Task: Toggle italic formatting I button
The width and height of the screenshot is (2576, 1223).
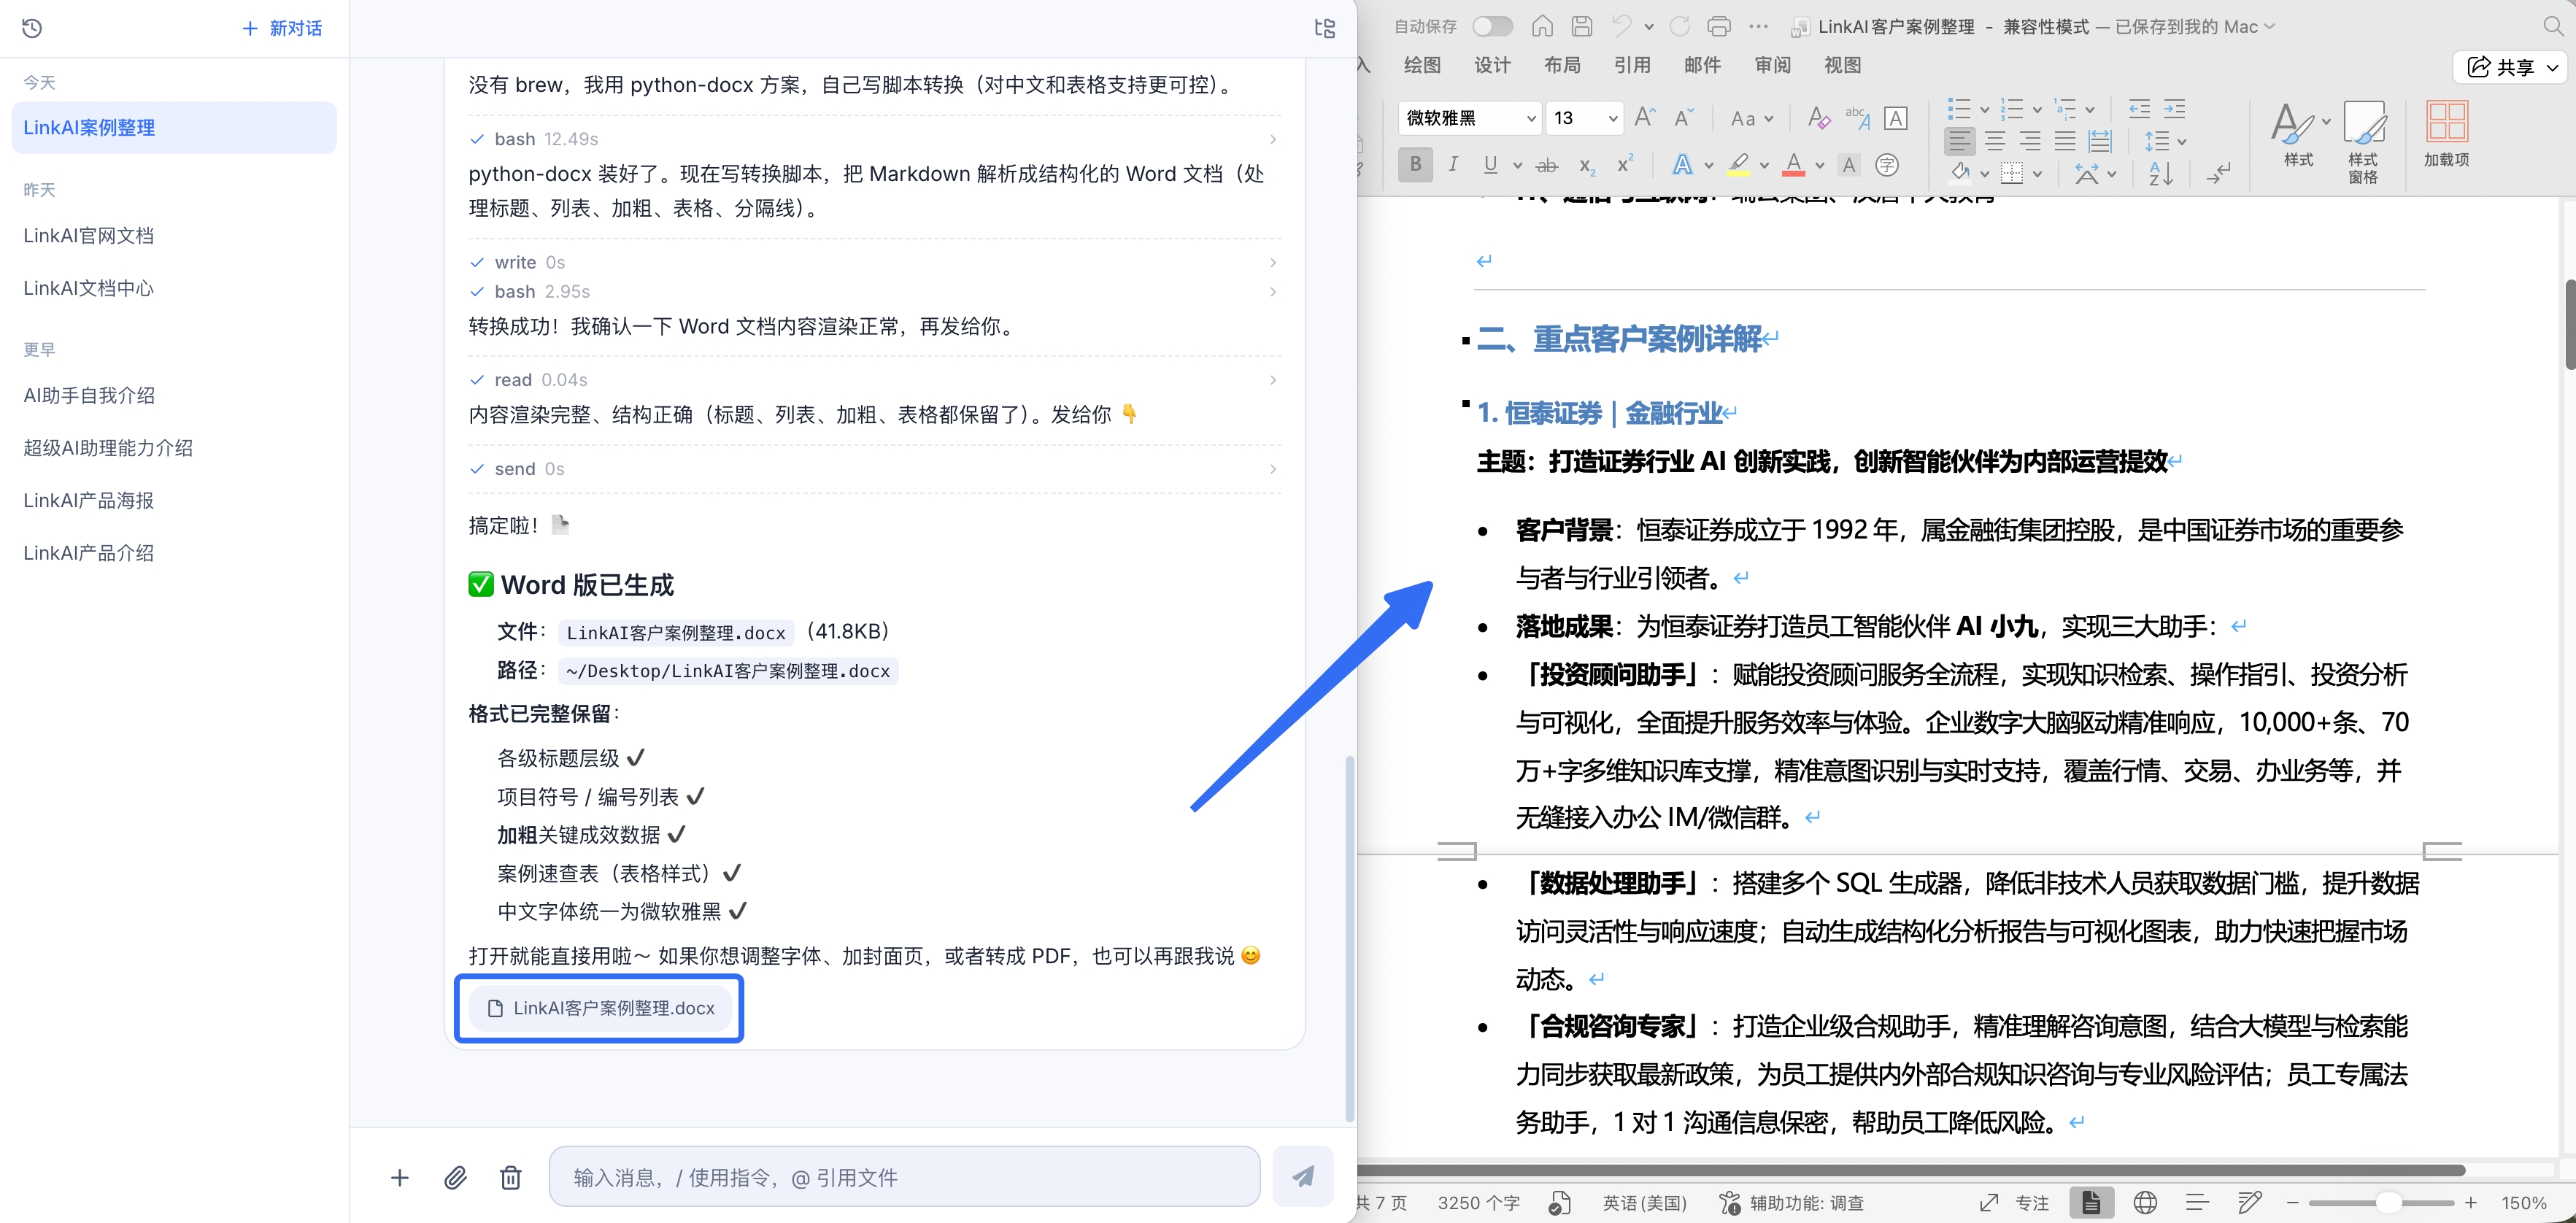Action: [x=1453, y=165]
